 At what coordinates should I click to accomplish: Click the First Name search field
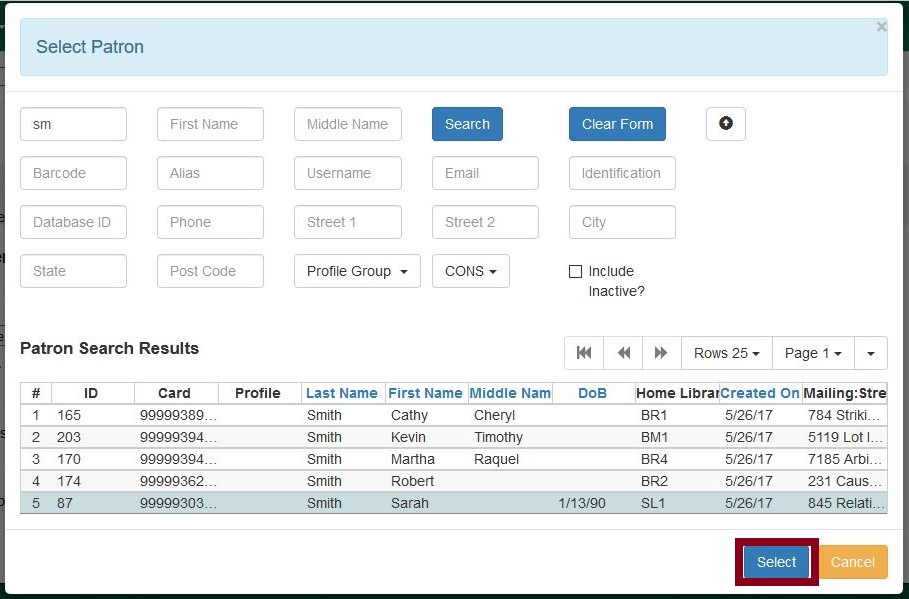coord(210,124)
